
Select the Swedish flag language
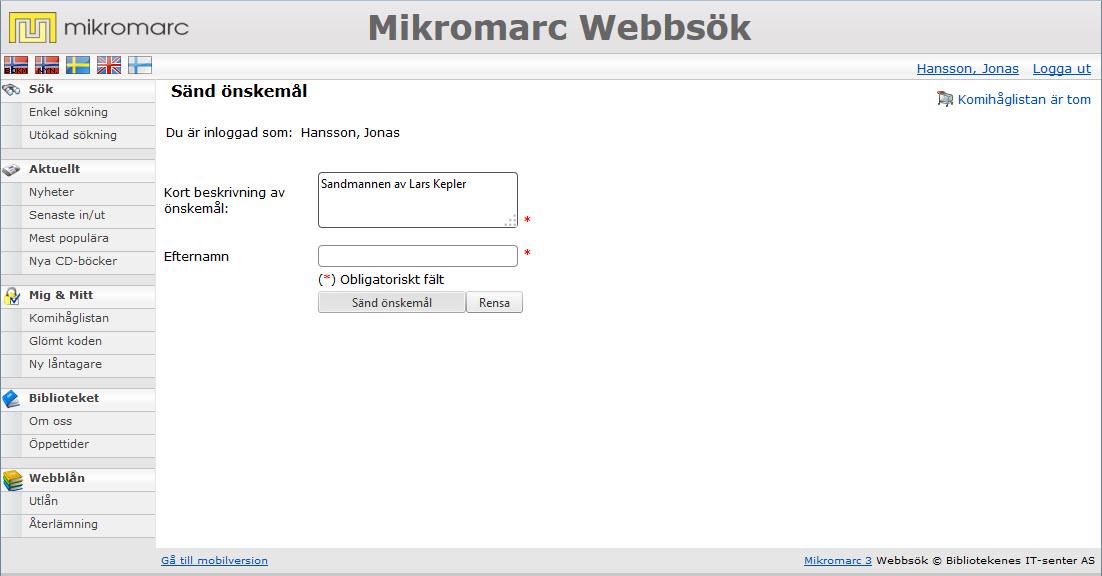78,65
